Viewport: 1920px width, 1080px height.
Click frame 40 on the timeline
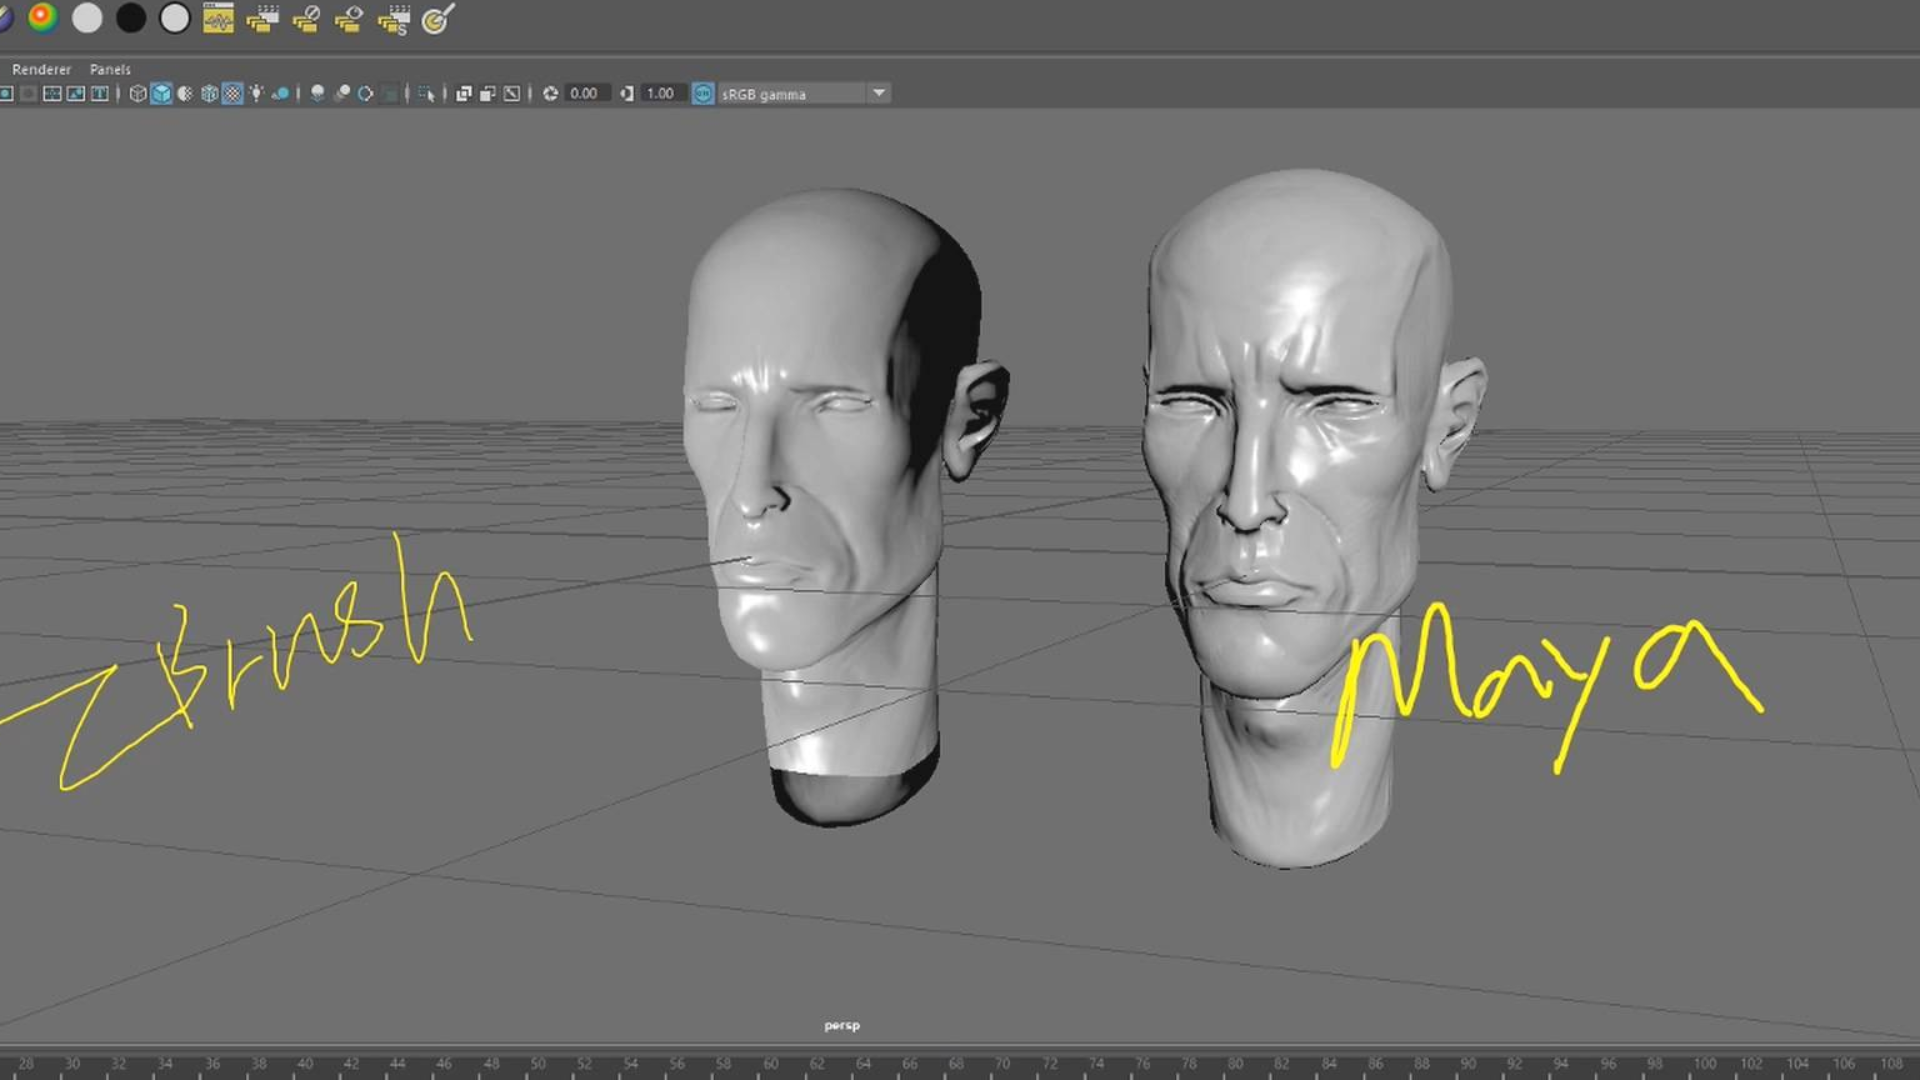point(305,1063)
